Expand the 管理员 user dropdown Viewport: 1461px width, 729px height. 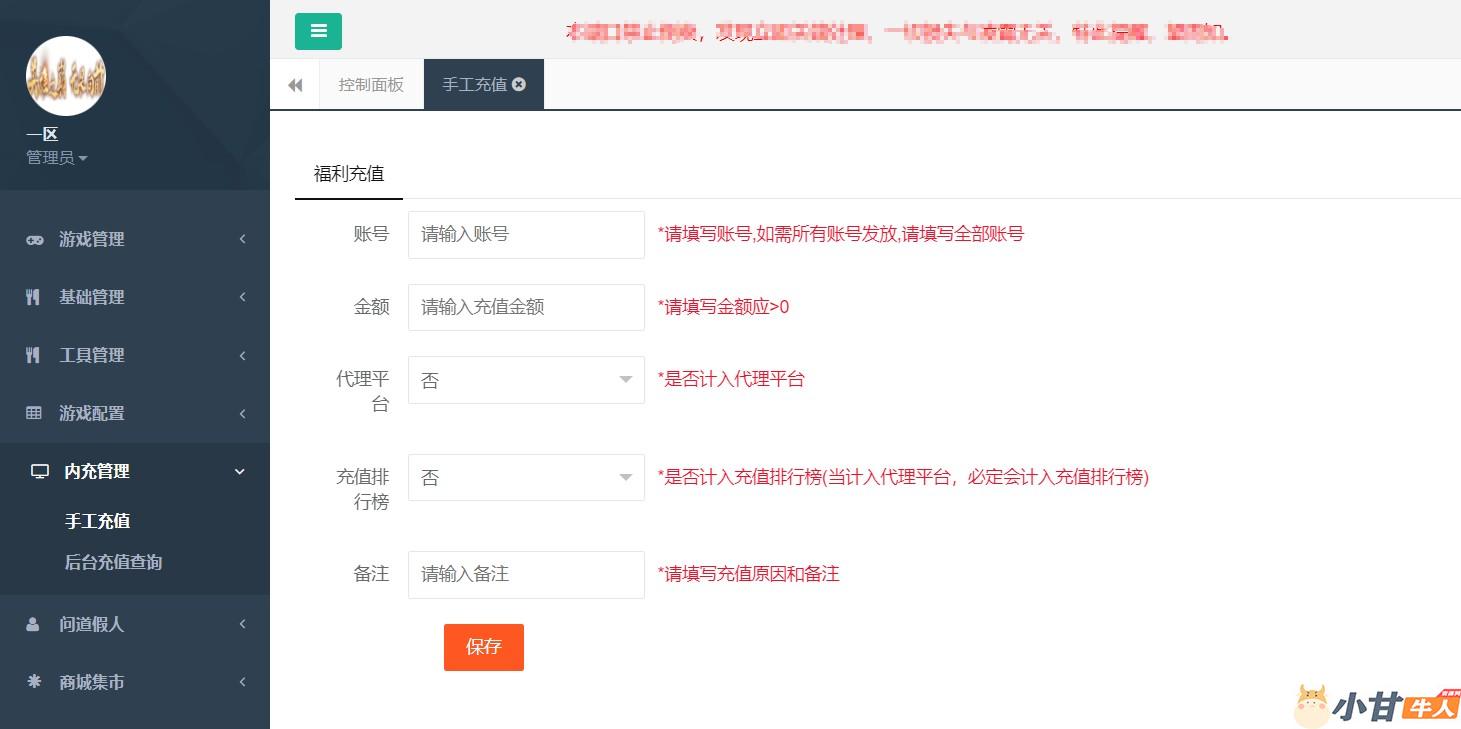tap(57, 158)
